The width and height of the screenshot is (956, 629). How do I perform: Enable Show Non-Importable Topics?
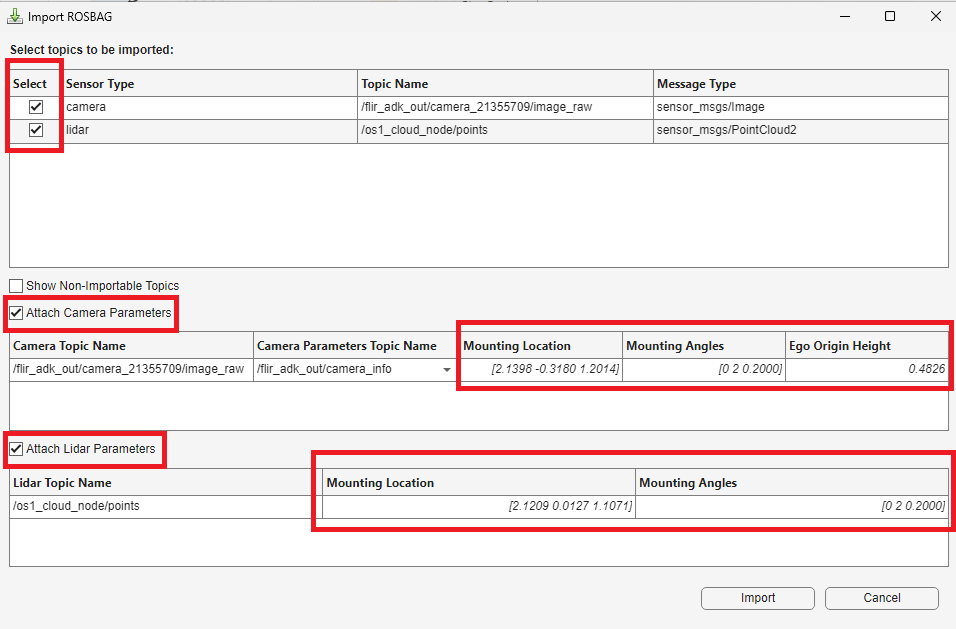pos(16,285)
